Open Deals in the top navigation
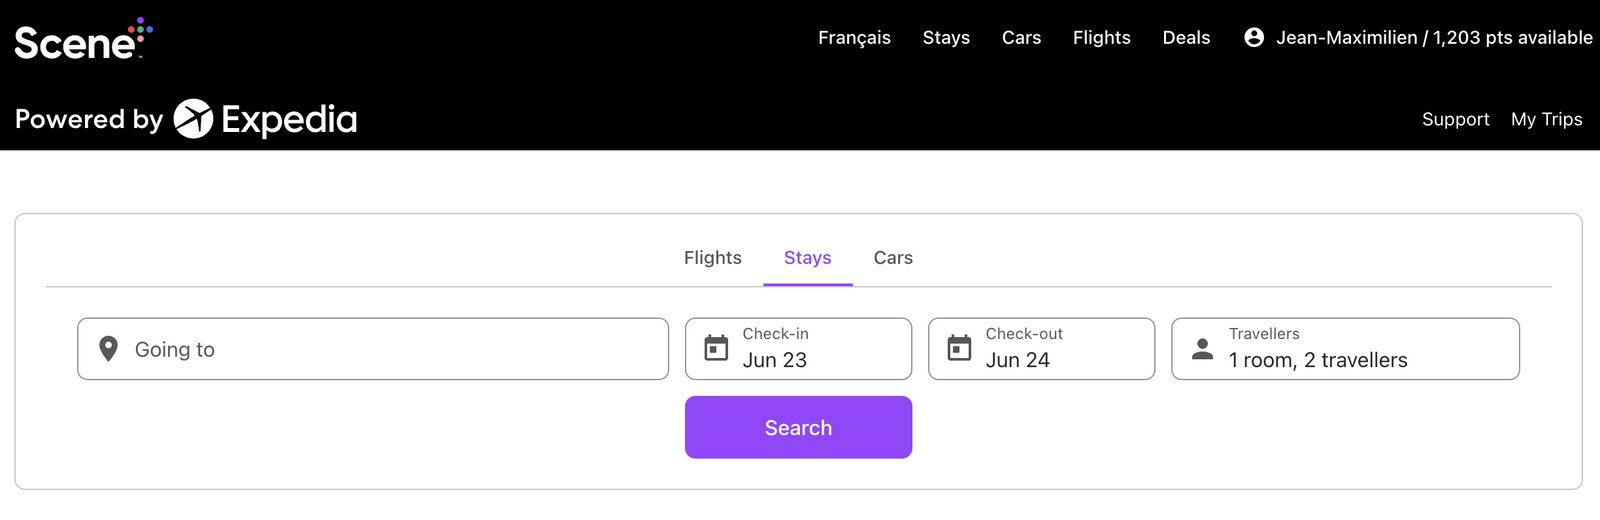 [x=1186, y=38]
